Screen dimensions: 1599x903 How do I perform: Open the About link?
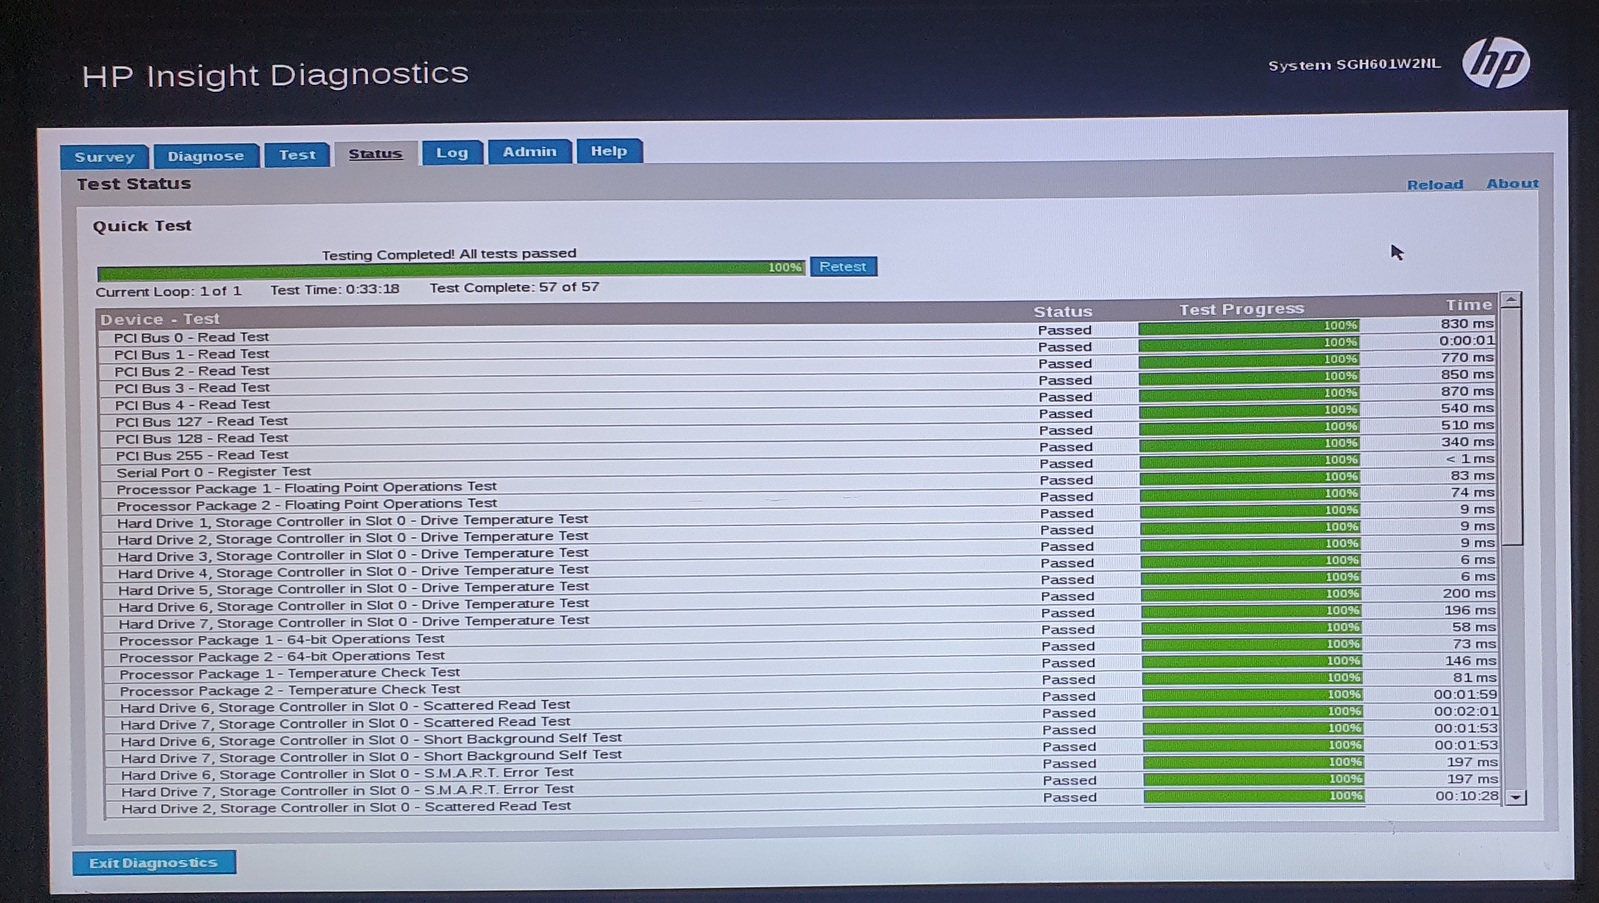[x=1512, y=183]
